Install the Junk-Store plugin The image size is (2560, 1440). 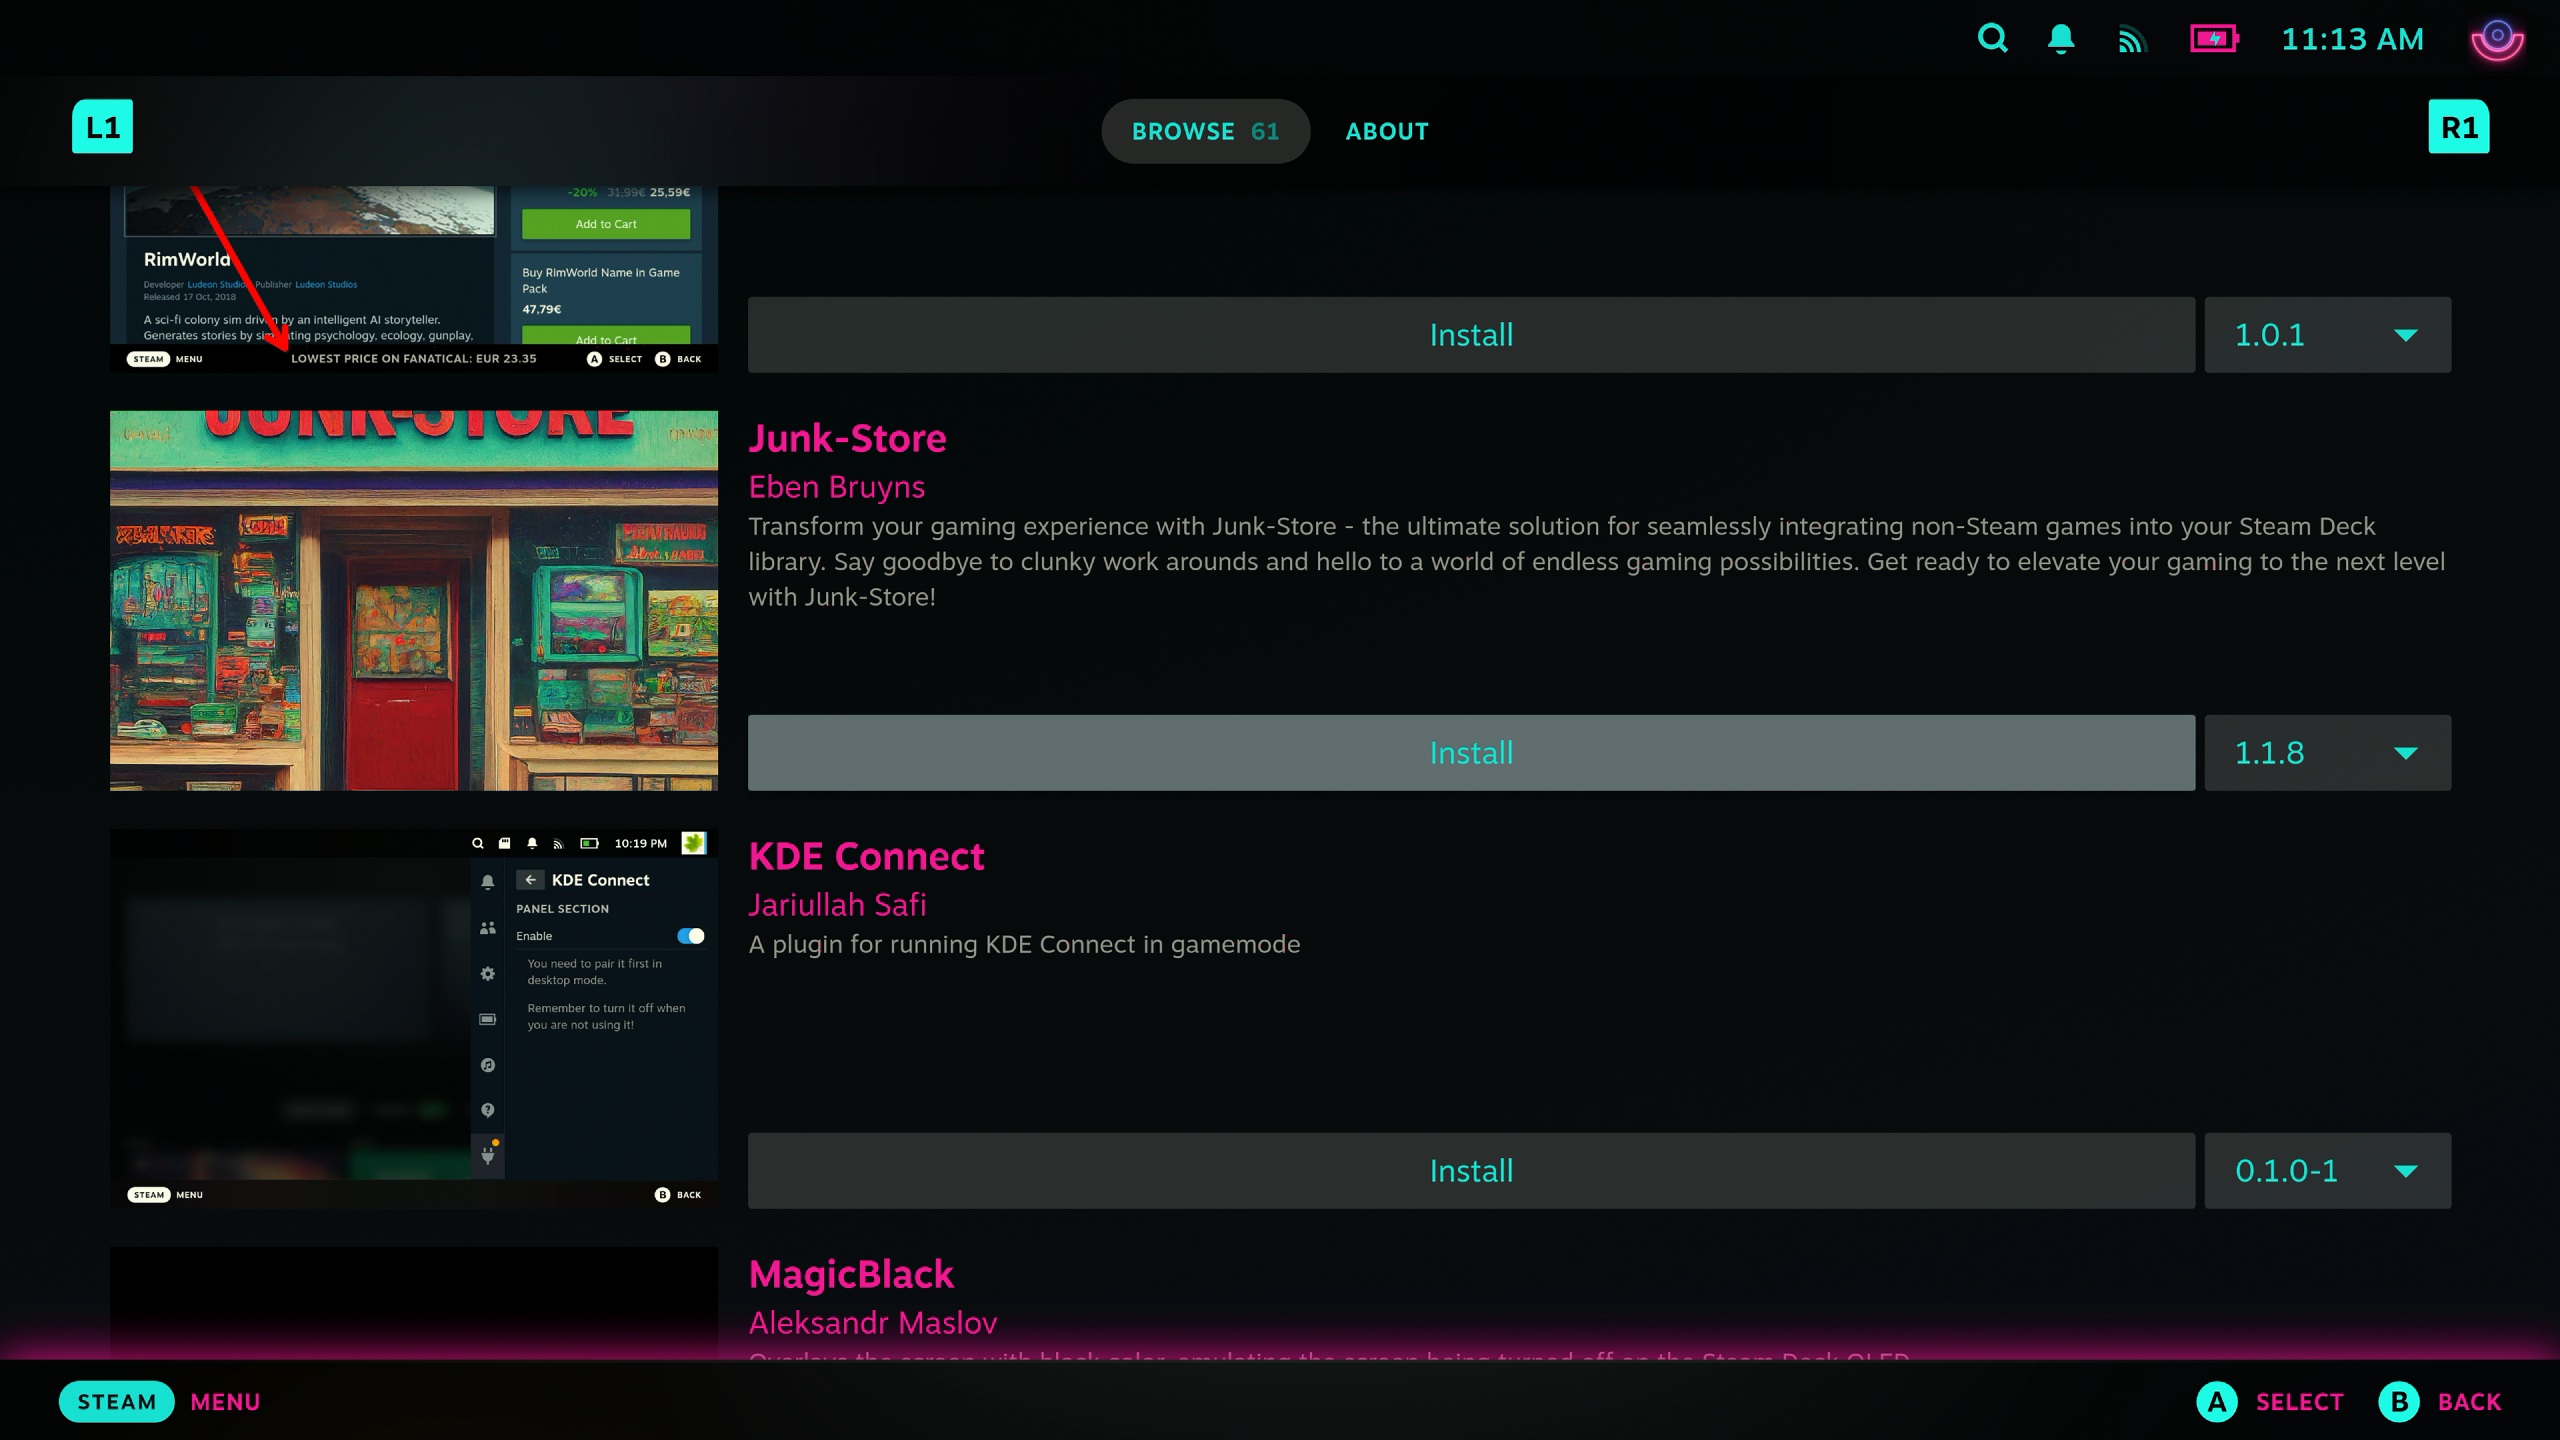[1471, 753]
